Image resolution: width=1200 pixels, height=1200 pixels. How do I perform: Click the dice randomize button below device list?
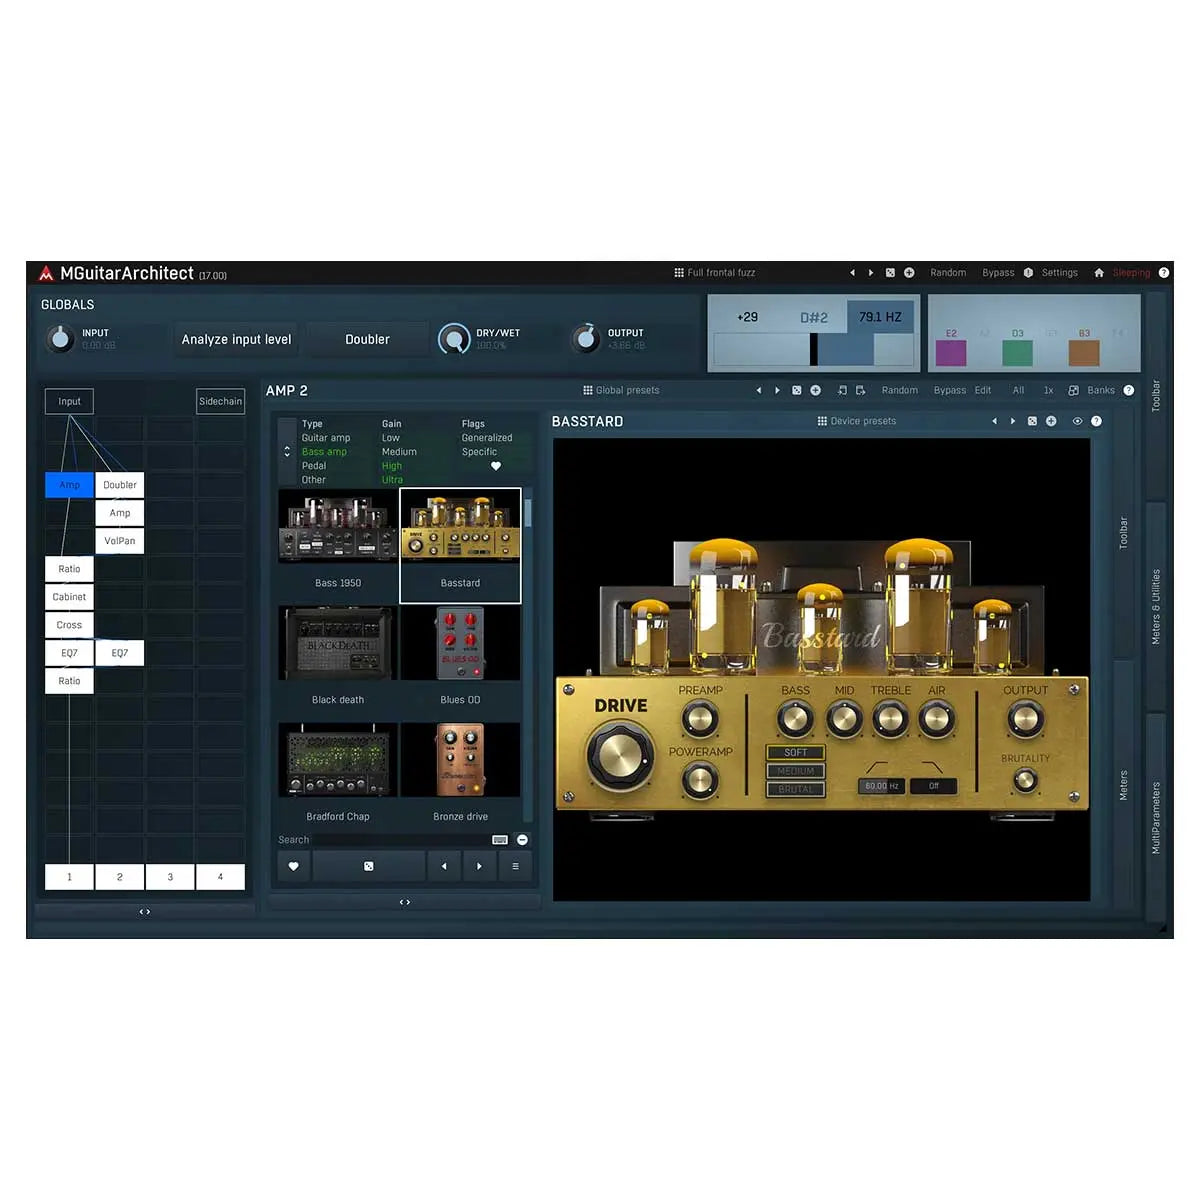(368, 866)
